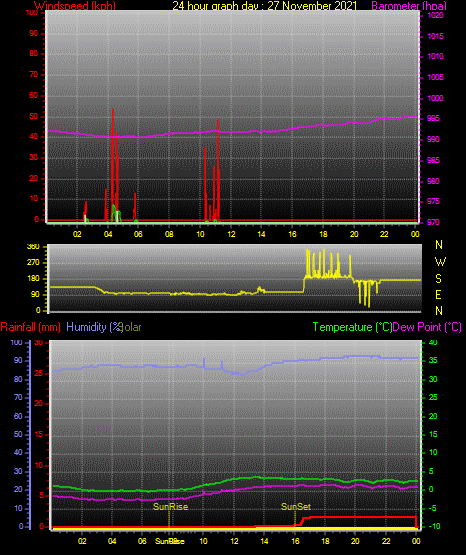Click the green -10 on temperature axis
Viewport: 466px width, 555px height.
[x=434, y=526]
